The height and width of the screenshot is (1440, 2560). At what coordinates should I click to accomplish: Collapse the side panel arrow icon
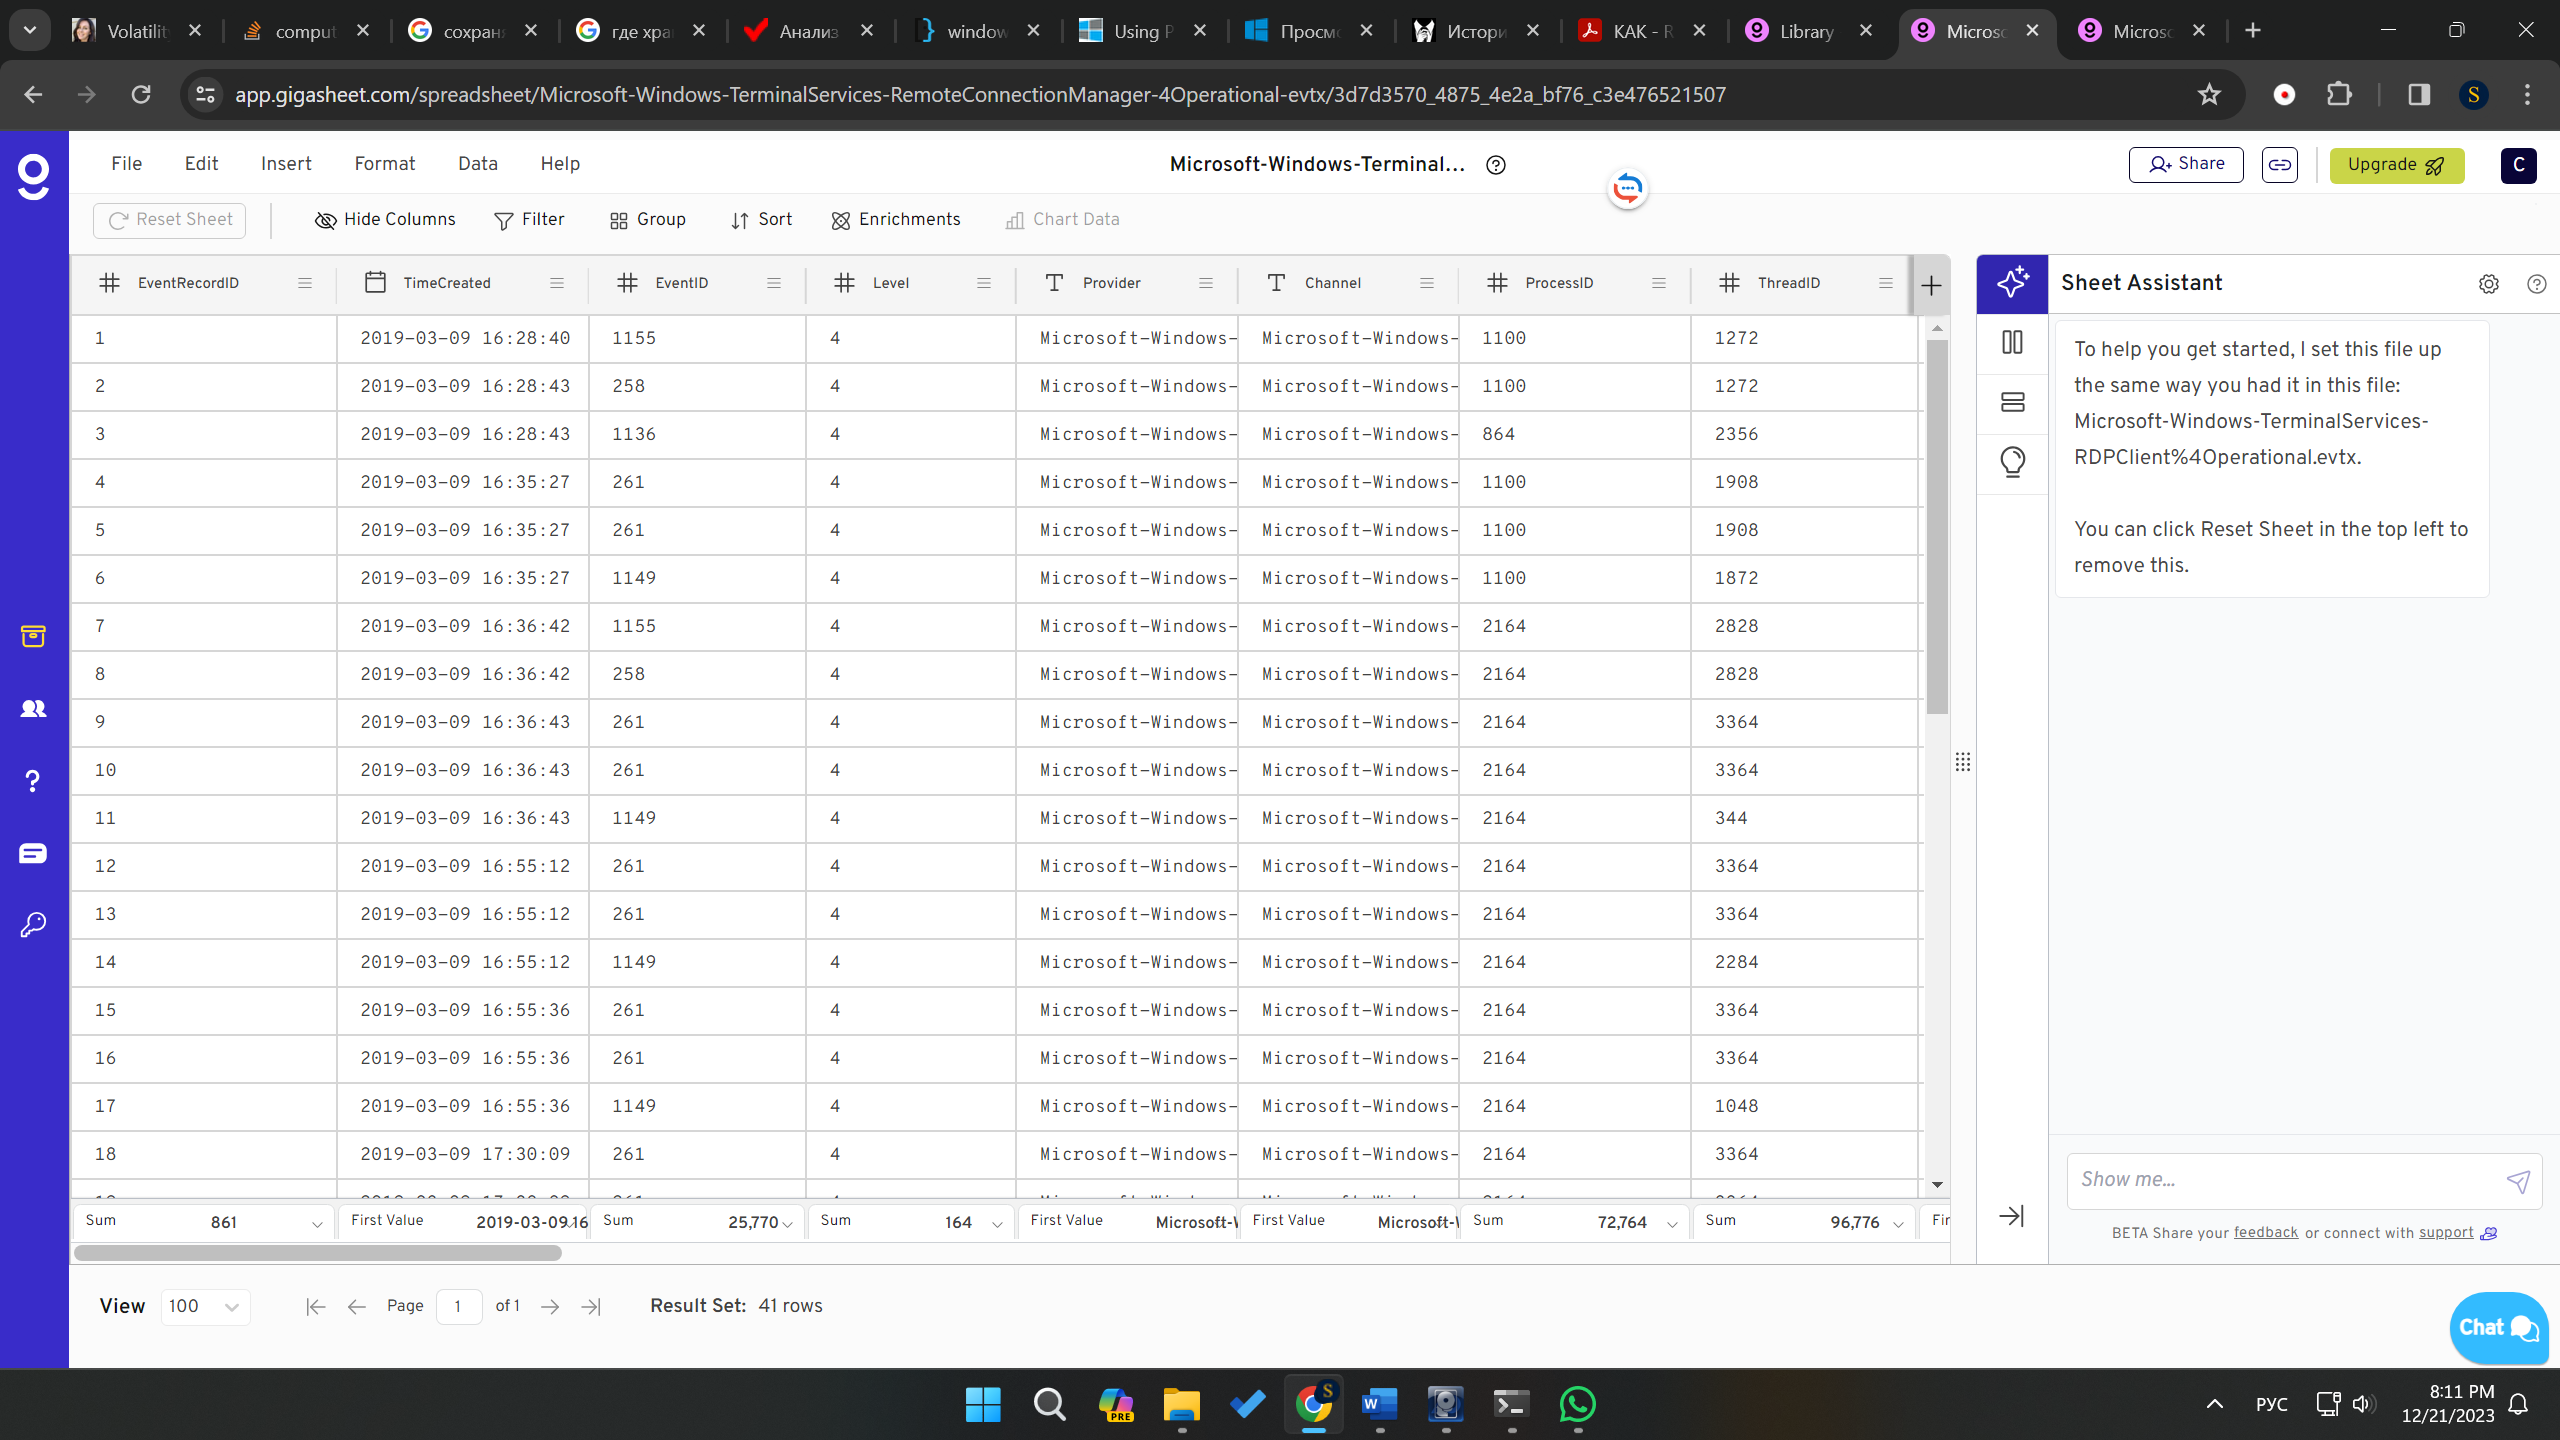pos(2011,1216)
